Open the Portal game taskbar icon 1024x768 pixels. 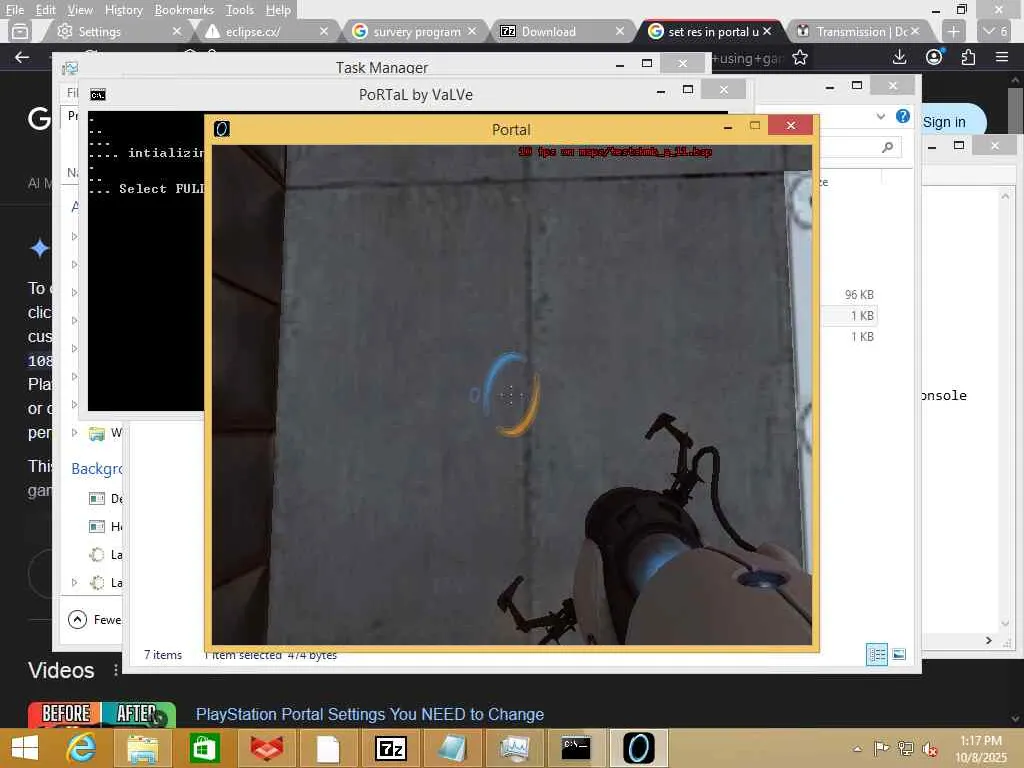(638, 748)
